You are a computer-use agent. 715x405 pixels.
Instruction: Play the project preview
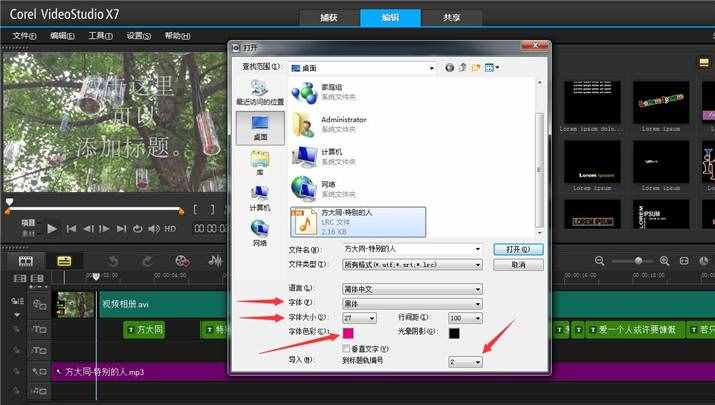tap(52, 228)
